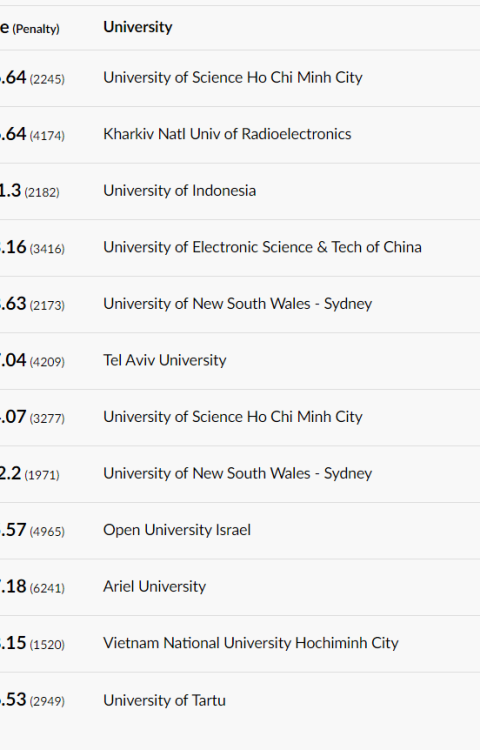Select University of Electronic Science & Tech of China

pyautogui.click(x=262, y=247)
